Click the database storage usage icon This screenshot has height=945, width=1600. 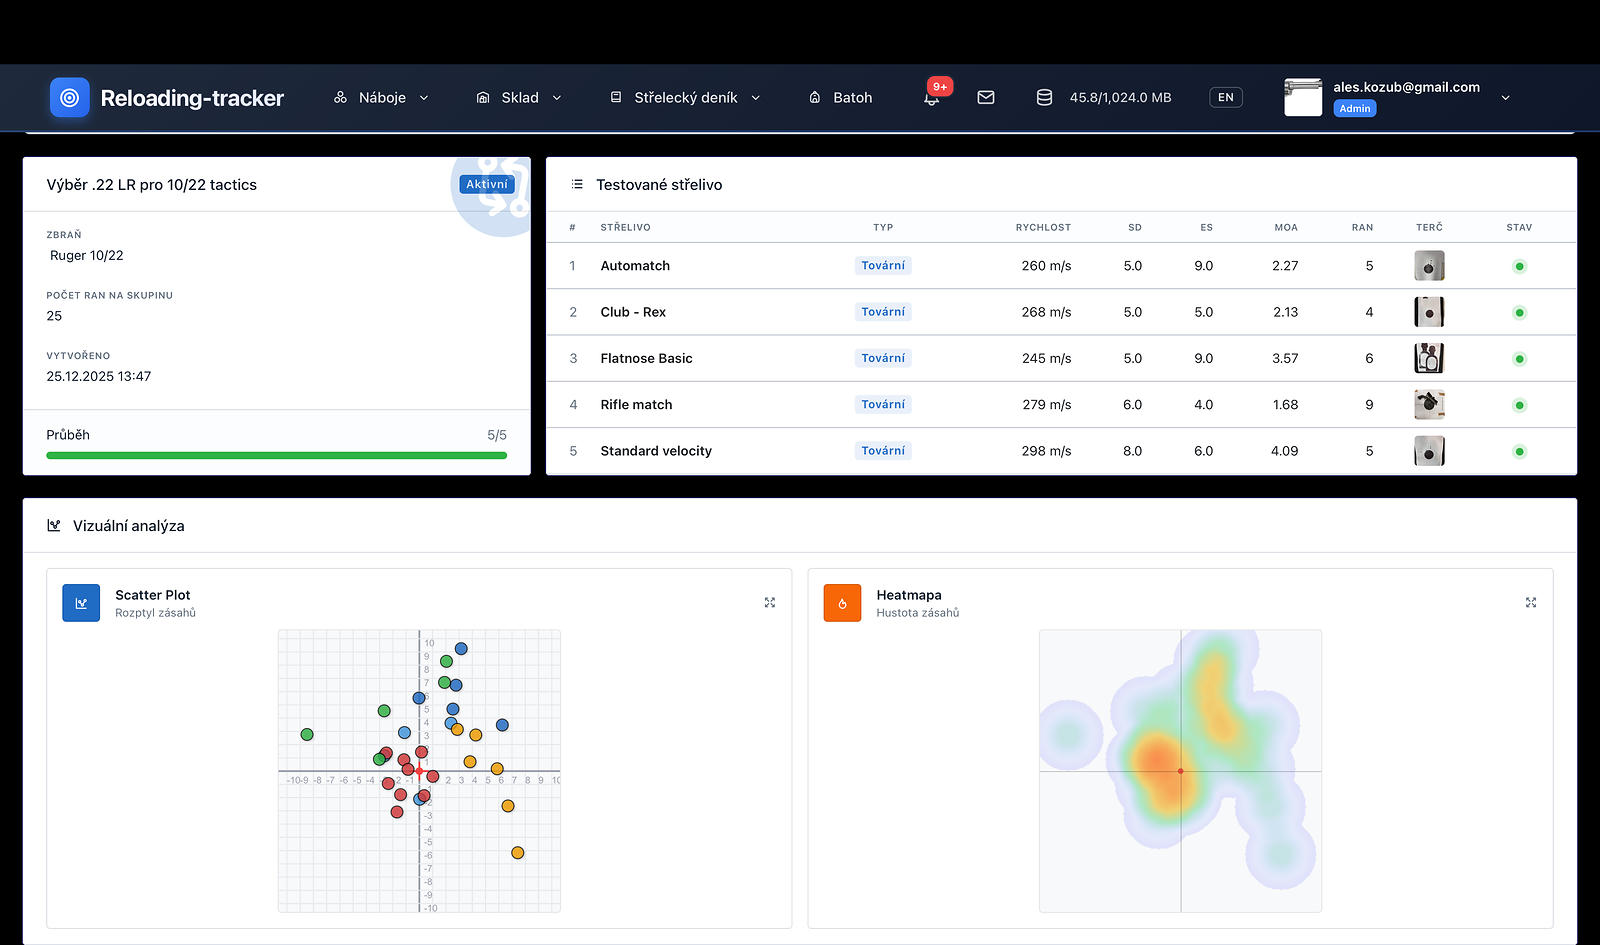pyautogui.click(x=1044, y=98)
